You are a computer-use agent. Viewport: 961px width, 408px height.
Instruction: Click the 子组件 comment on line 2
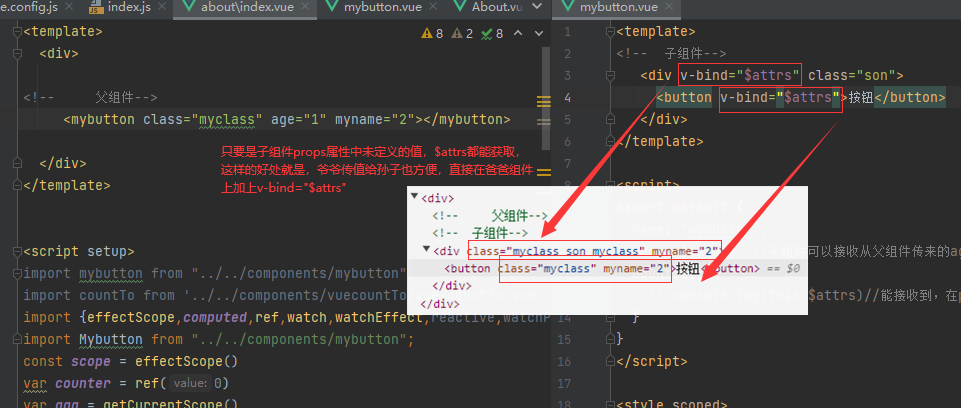coord(671,53)
